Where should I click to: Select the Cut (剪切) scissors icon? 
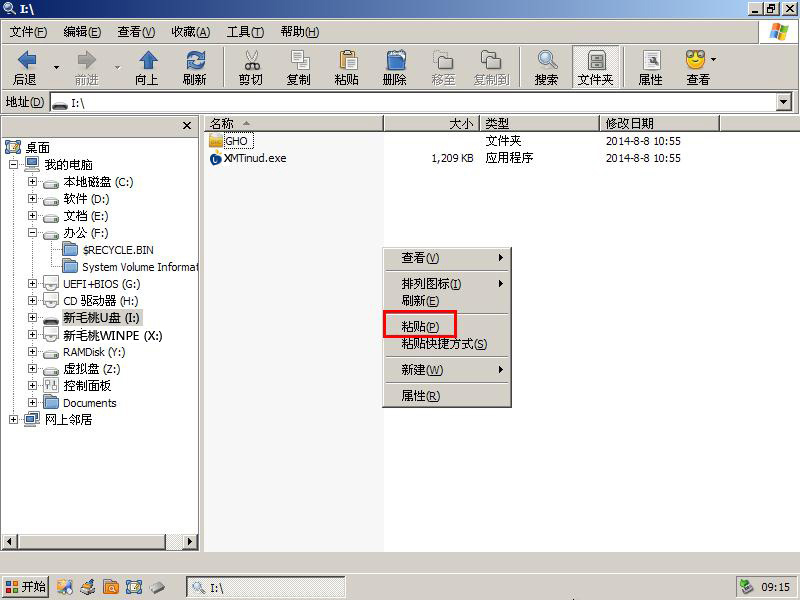pyautogui.click(x=252, y=60)
